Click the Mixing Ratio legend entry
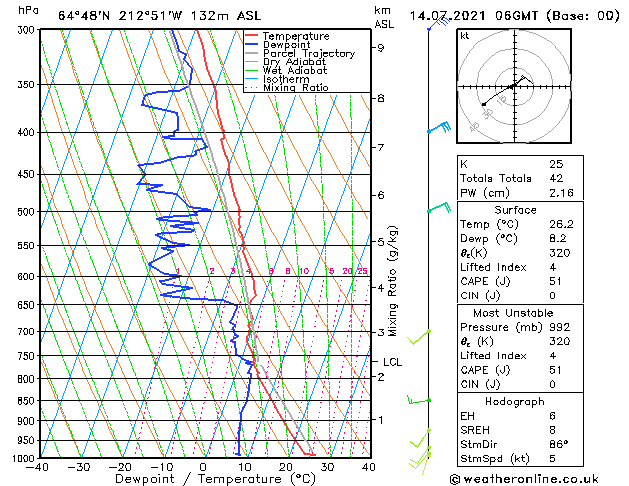Screen dimensions: 629x486 pyautogui.click(x=287, y=88)
